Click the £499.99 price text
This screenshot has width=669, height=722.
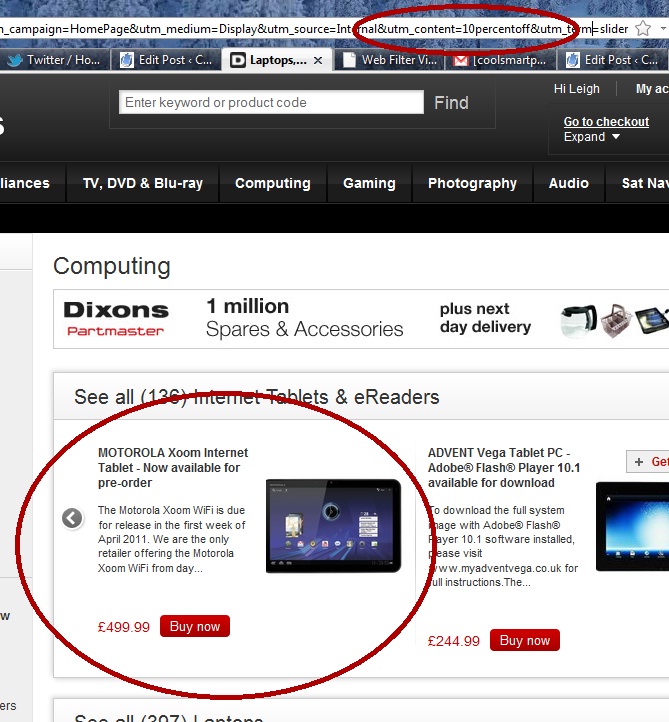(x=124, y=627)
